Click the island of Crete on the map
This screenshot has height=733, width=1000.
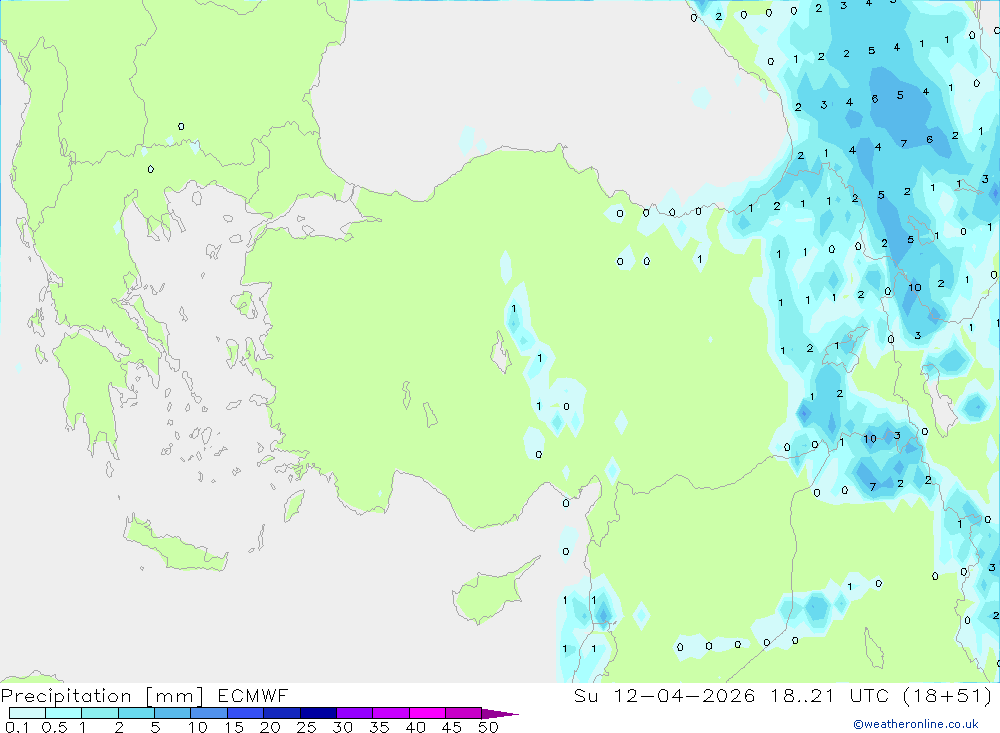click(175, 547)
